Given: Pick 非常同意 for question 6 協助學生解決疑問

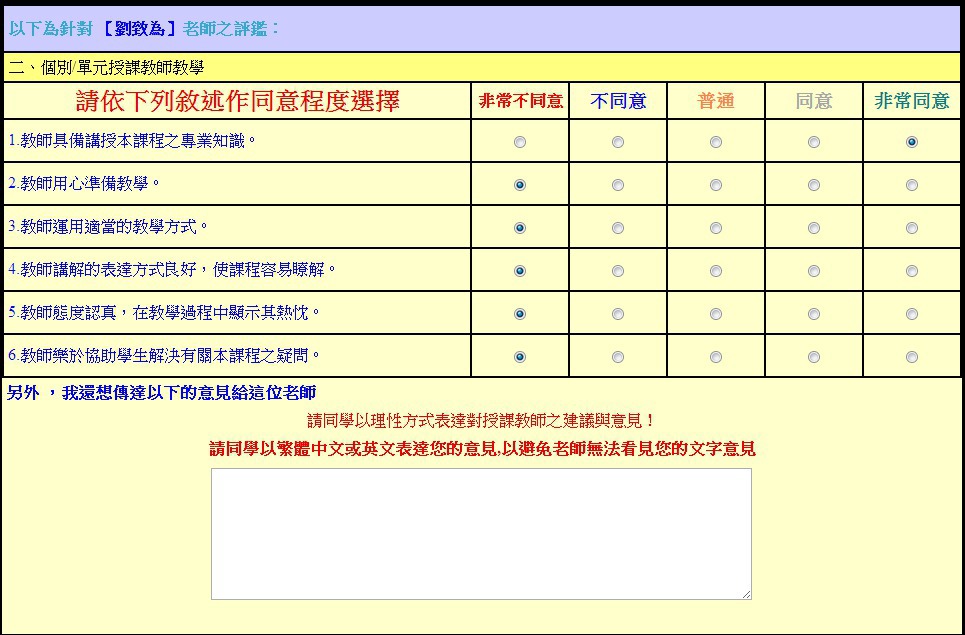Looking at the screenshot, I should tap(912, 357).
